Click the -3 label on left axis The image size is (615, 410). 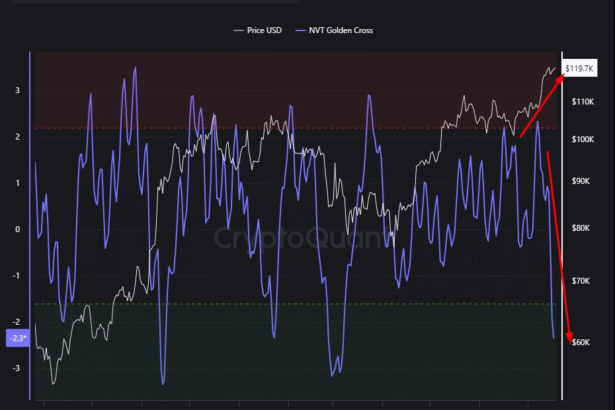pos(15,368)
